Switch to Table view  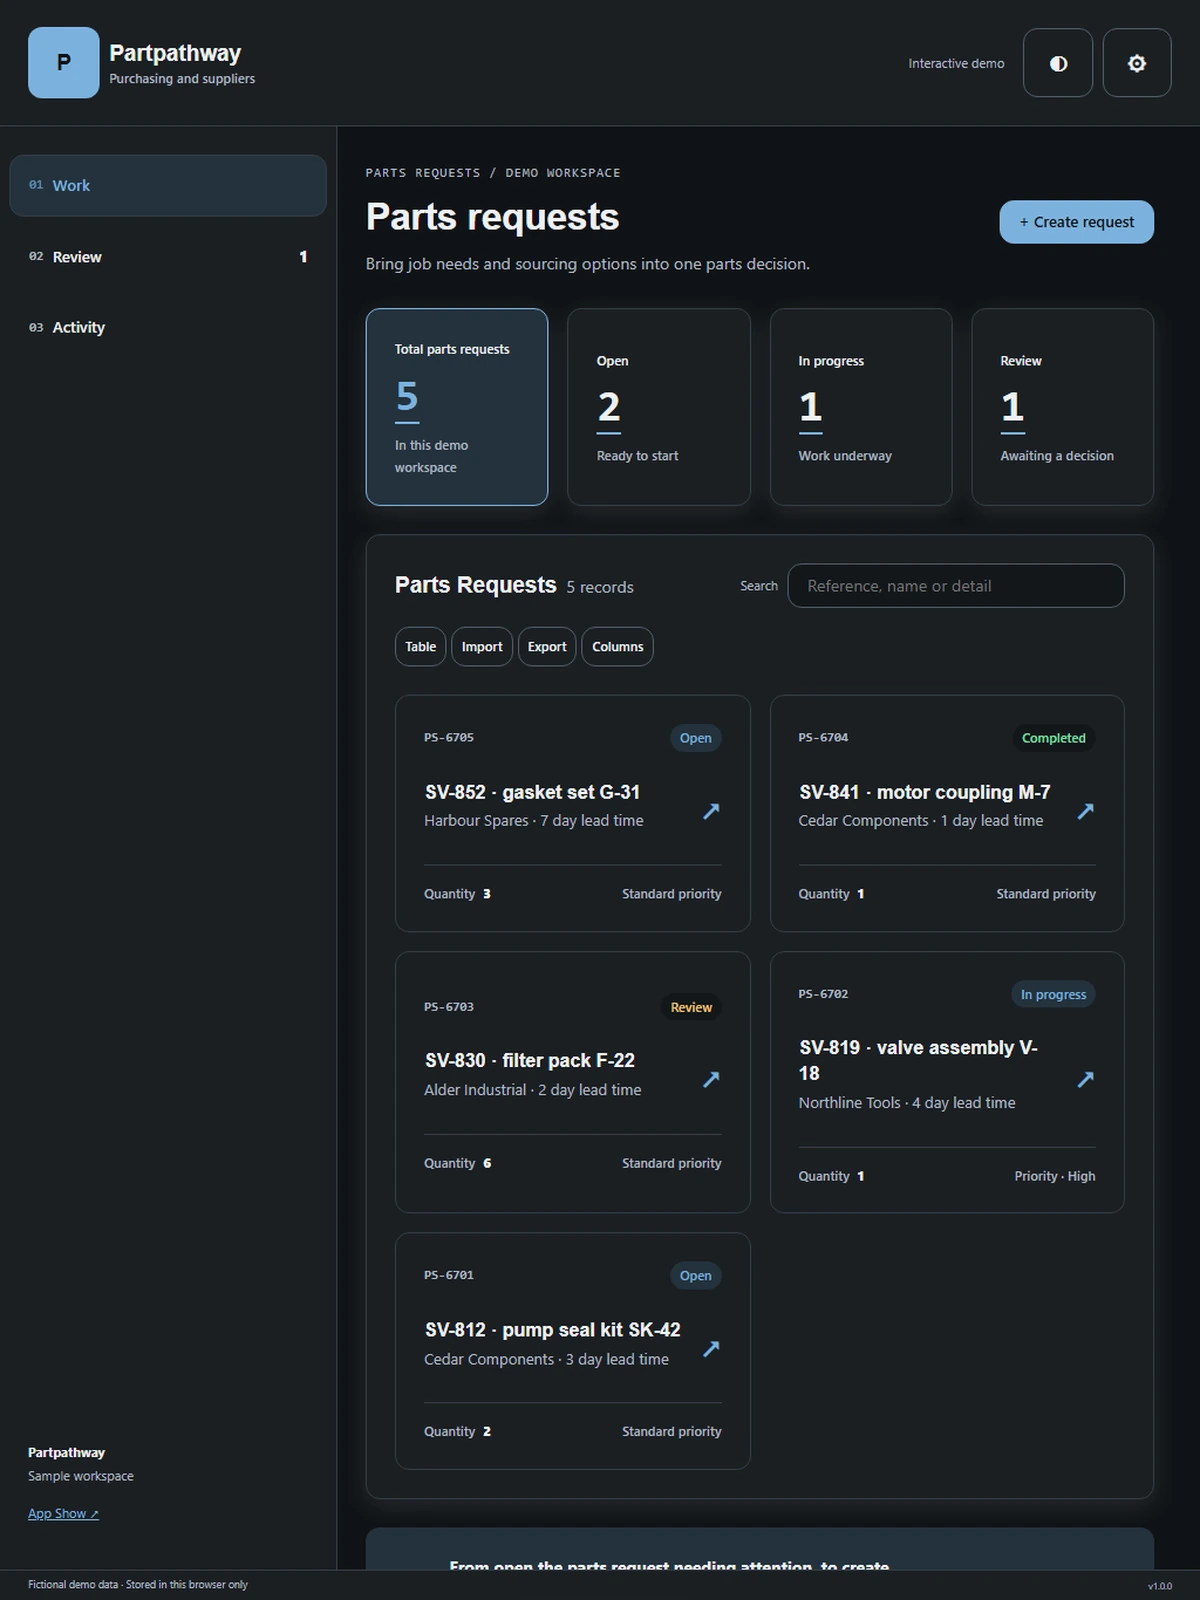[420, 647]
